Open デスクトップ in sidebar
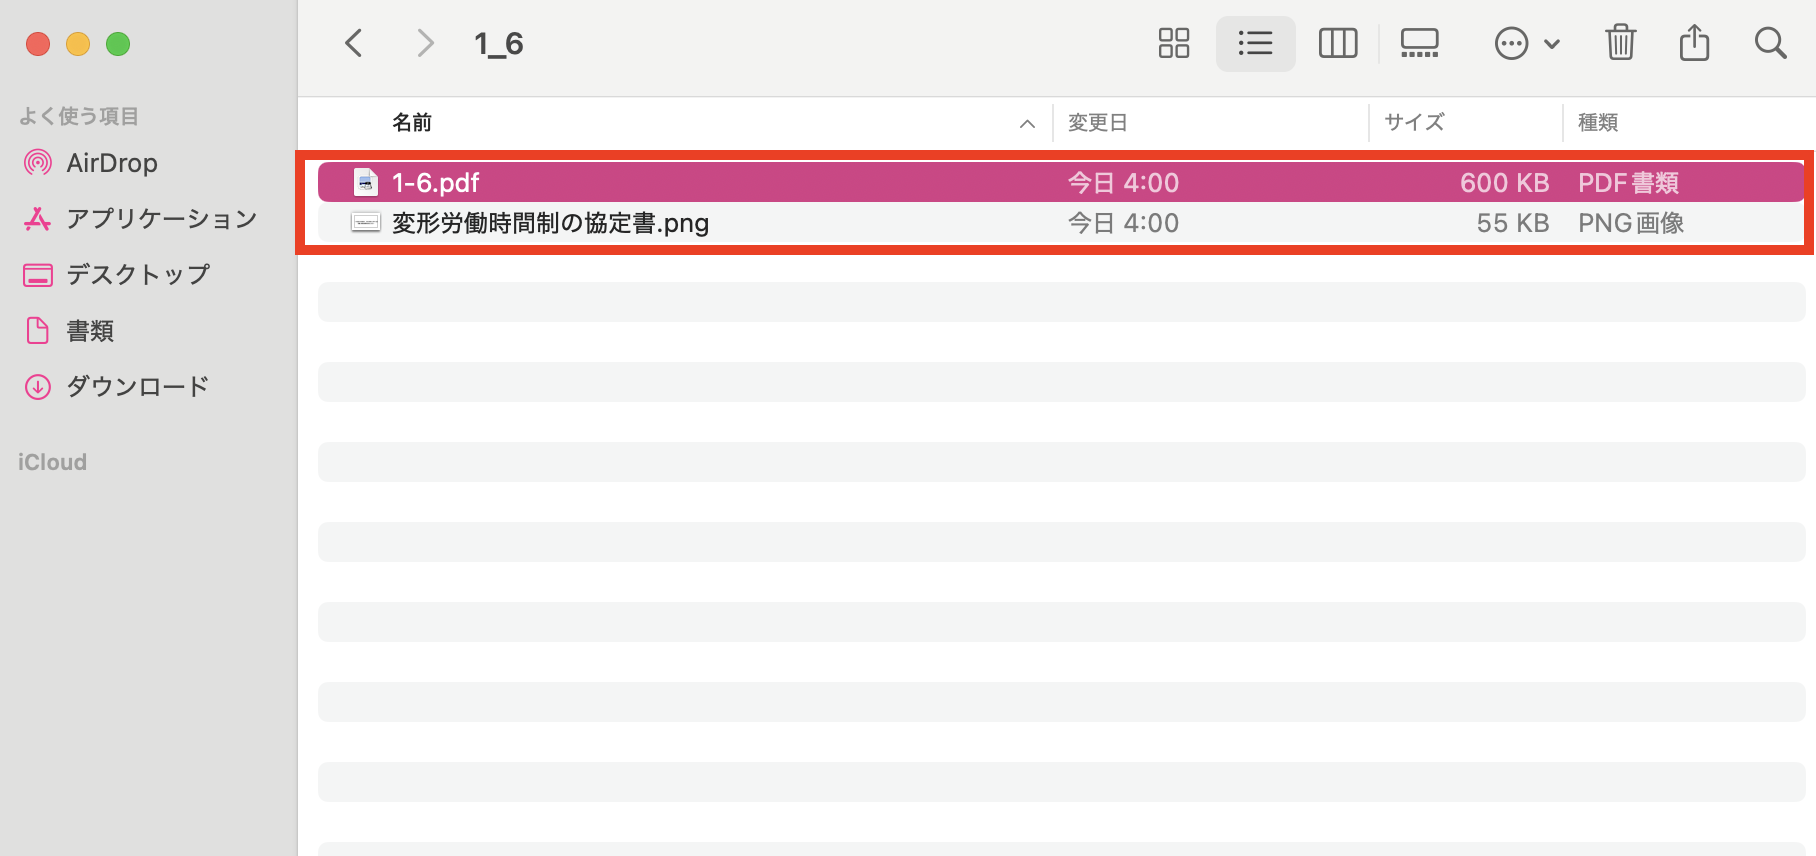This screenshot has height=856, width=1816. coord(138,274)
